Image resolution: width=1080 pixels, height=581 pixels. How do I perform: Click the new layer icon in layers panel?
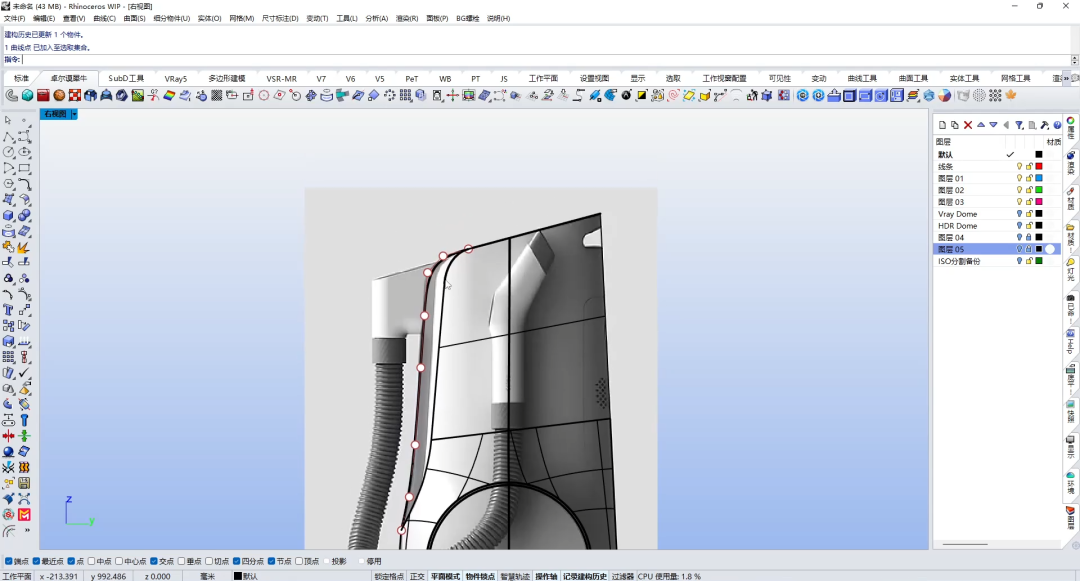[942, 125]
